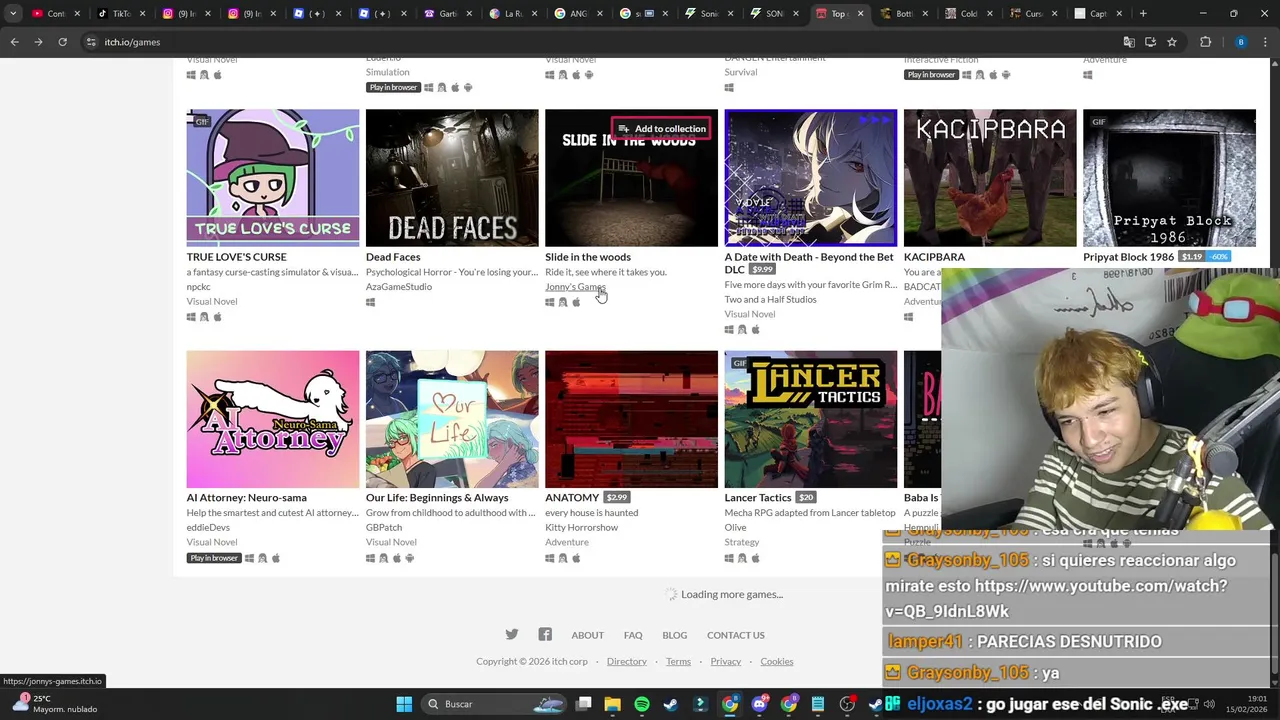Click the browser reload icon
The image size is (1280, 720).
point(62,42)
